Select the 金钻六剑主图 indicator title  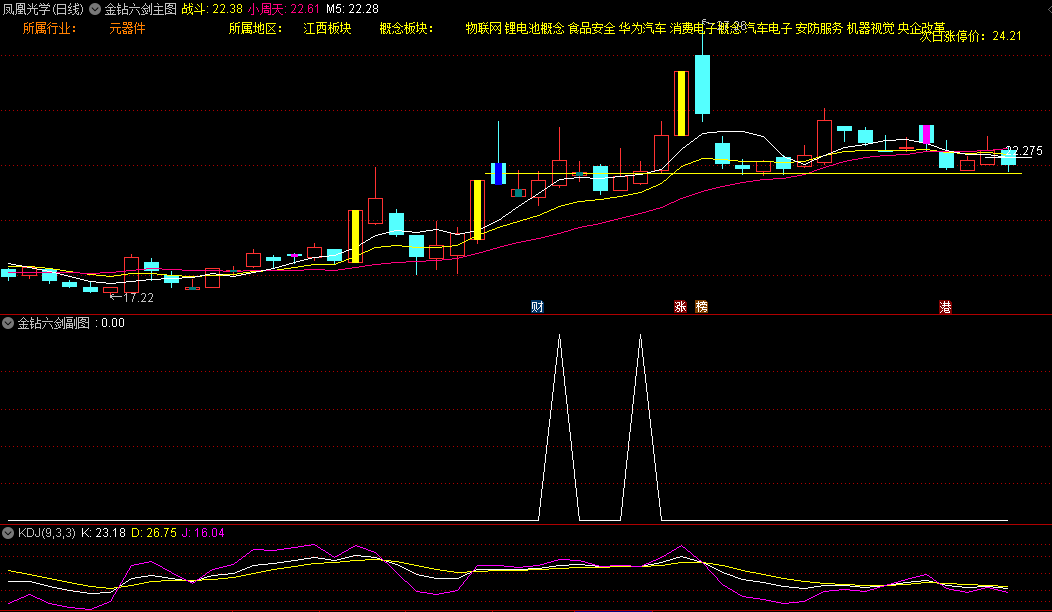pyautogui.click(x=140, y=9)
